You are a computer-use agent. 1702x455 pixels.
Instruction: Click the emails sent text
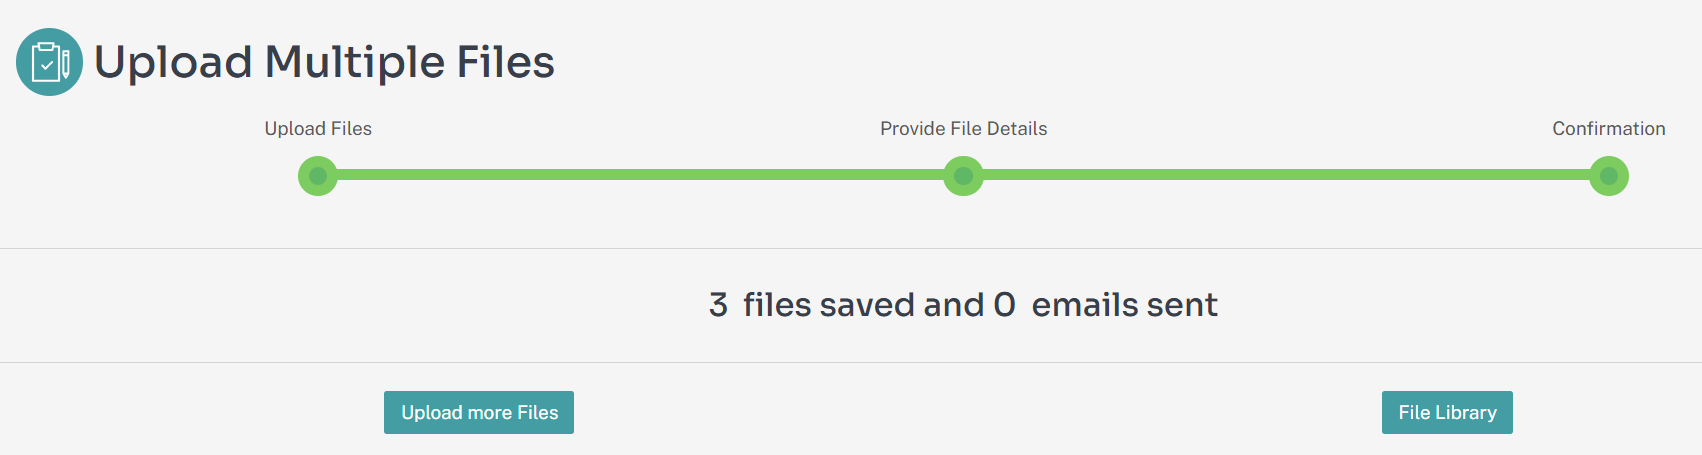click(x=1124, y=305)
